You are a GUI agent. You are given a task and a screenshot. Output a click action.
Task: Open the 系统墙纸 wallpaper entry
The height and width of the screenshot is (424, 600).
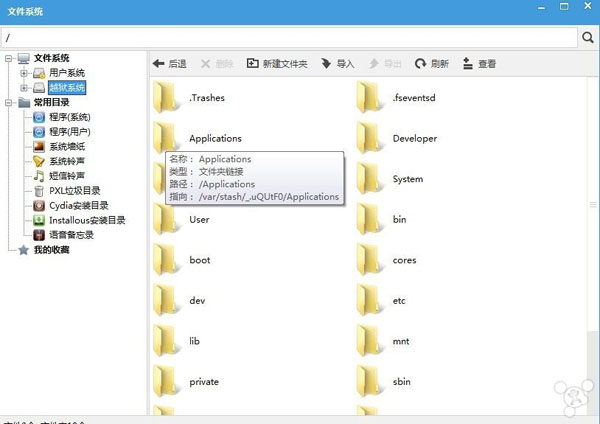pos(59,147)
